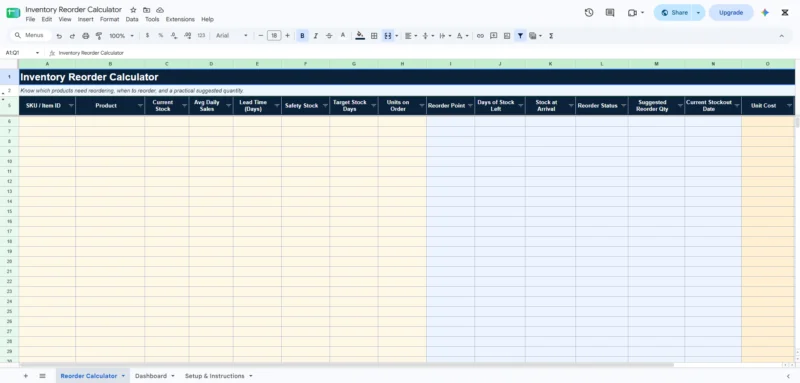The image size is (800, 383).
Task: Toggle bold formatting
Action: tap(303, 36)
